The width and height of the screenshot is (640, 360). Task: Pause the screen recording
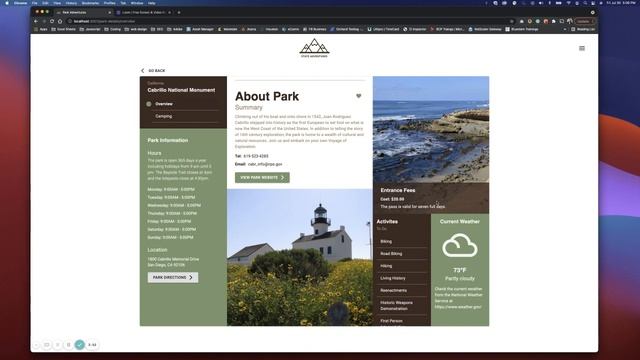69,344
